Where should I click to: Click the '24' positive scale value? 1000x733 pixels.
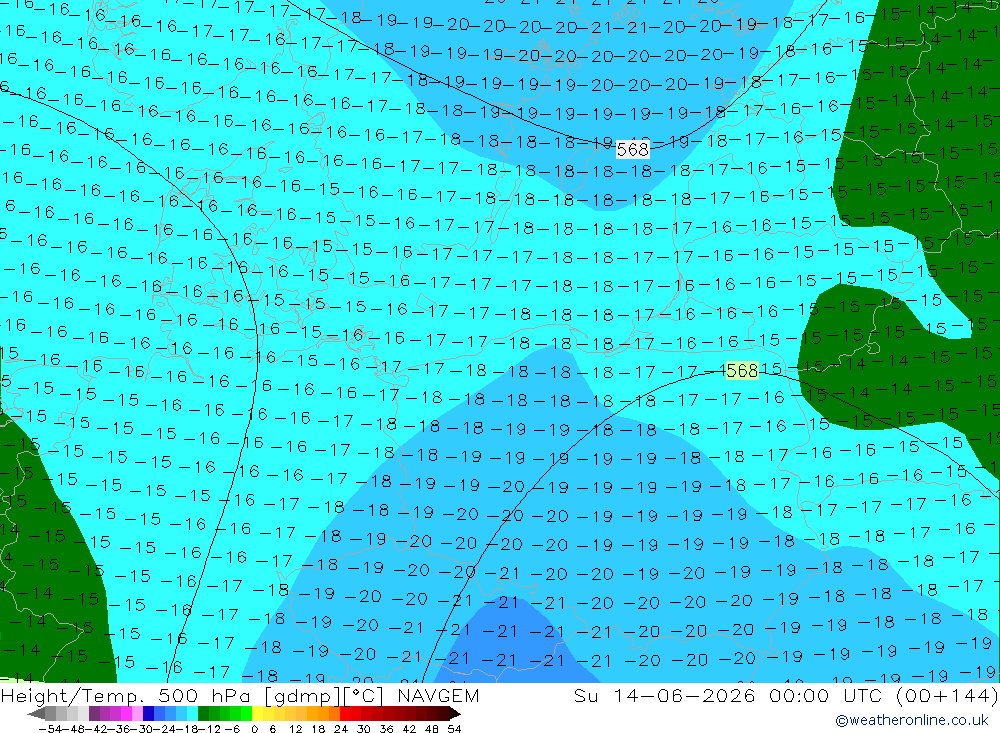click(x=341, y=729)
